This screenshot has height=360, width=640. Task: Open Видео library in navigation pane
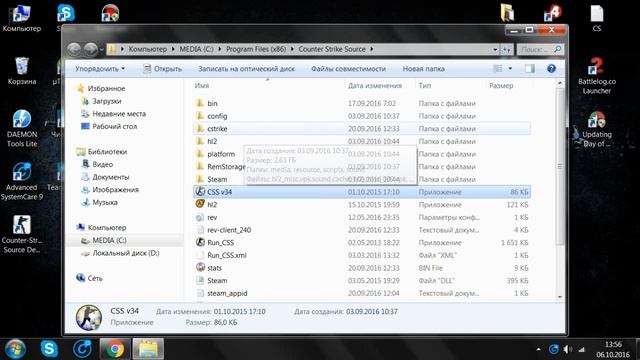(102, 164)
